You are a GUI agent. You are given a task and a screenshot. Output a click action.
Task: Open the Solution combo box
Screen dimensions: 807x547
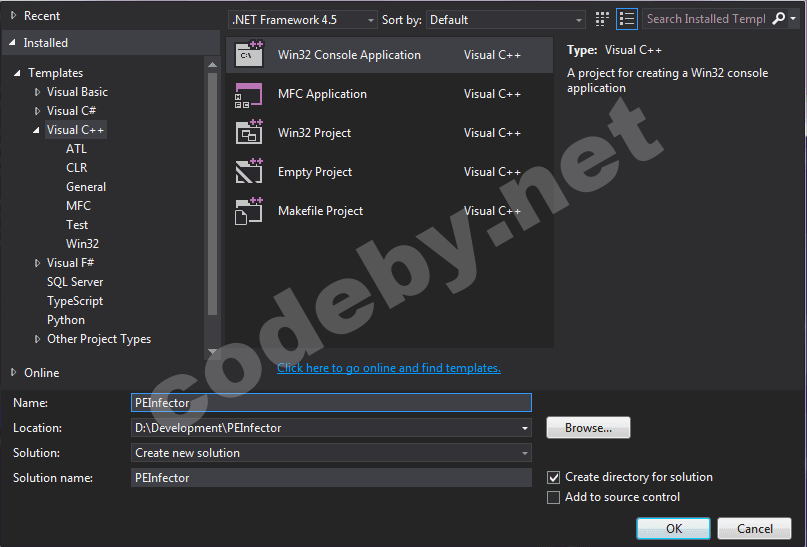[x=331, y=453]
